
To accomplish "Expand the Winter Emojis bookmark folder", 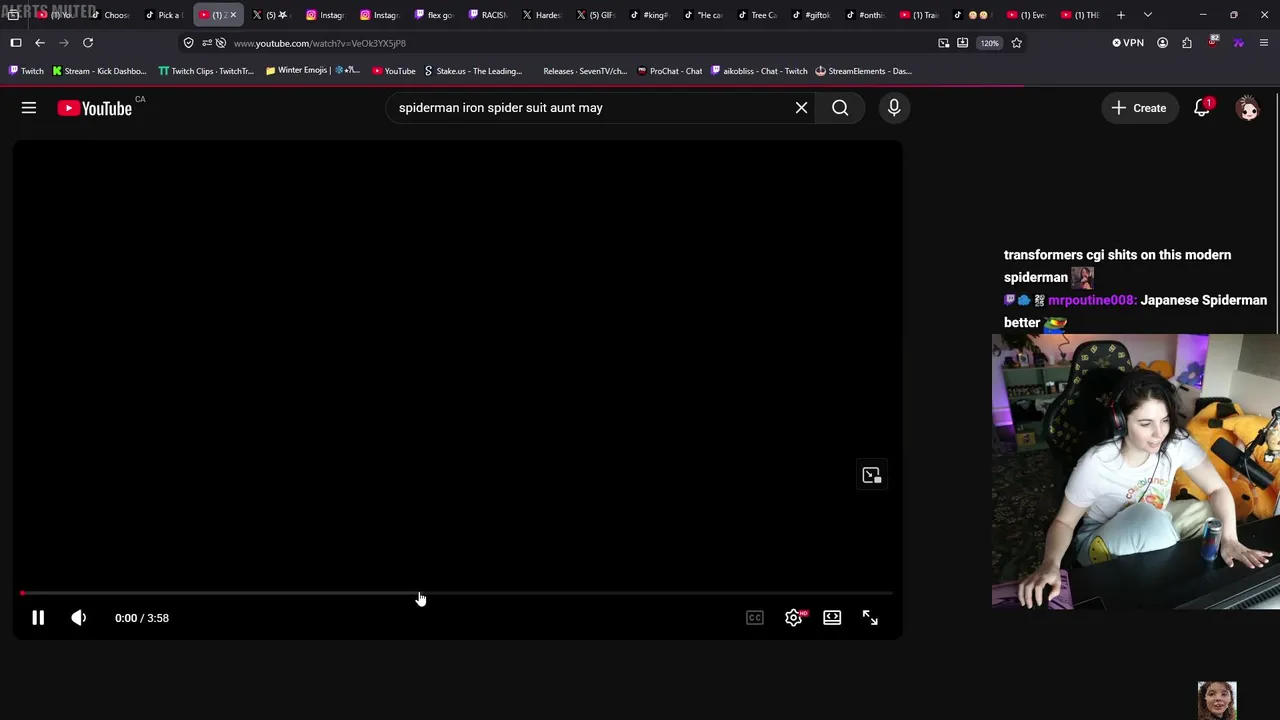I will point(312,71).
